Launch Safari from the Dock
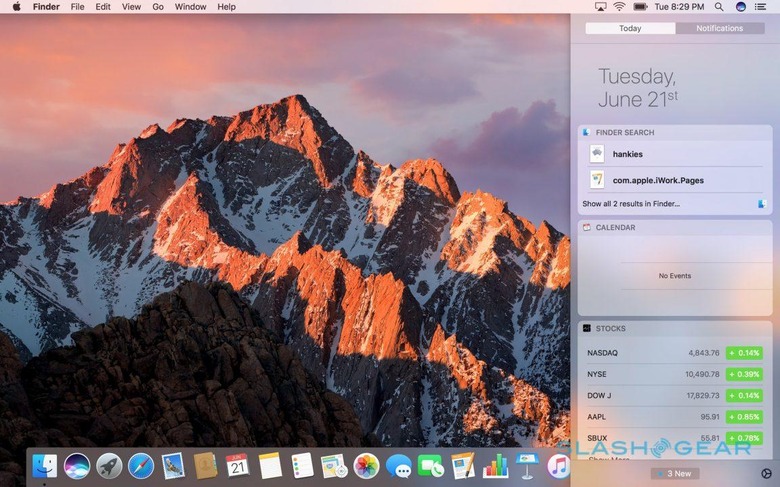 pos(140,465)
